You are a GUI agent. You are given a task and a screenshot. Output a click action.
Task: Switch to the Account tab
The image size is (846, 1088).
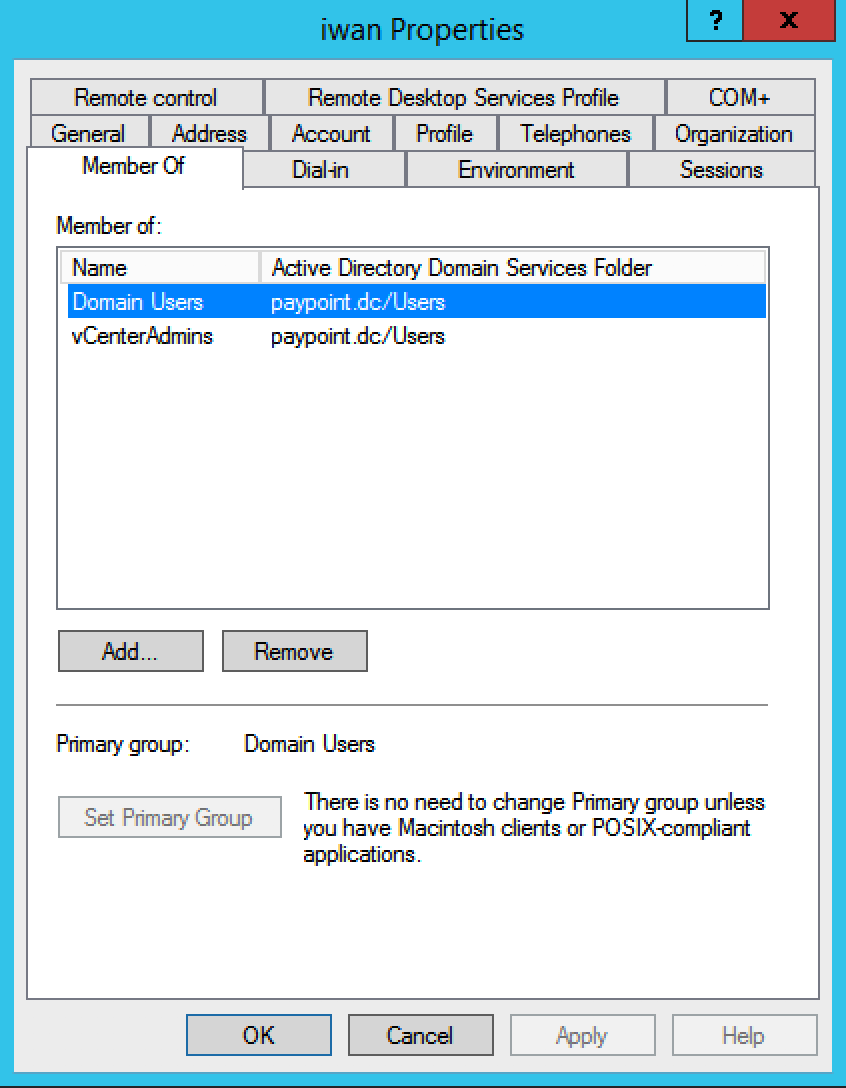coord(331,134)
